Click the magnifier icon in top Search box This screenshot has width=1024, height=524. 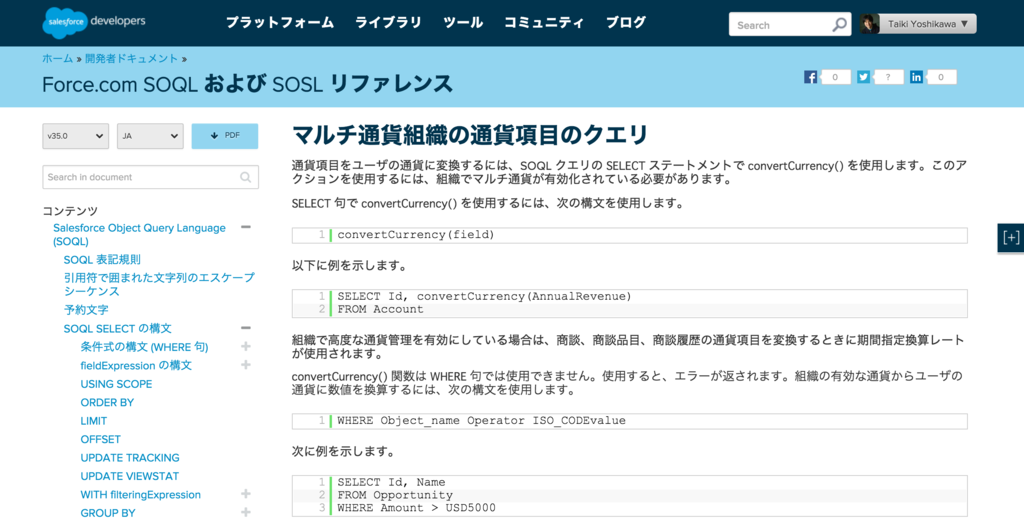[839, 25]
